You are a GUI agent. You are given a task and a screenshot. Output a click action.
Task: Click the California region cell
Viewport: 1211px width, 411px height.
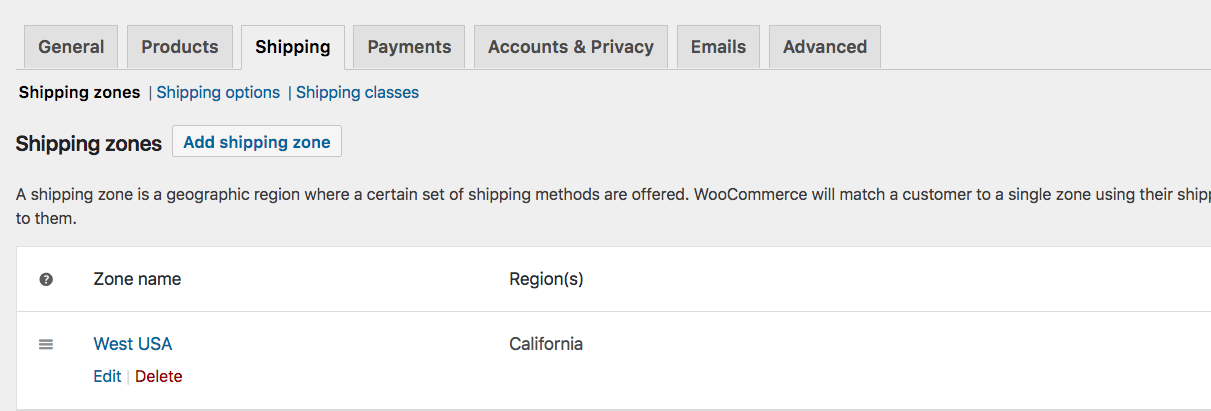pyautogui.click(x=546, y=344)
